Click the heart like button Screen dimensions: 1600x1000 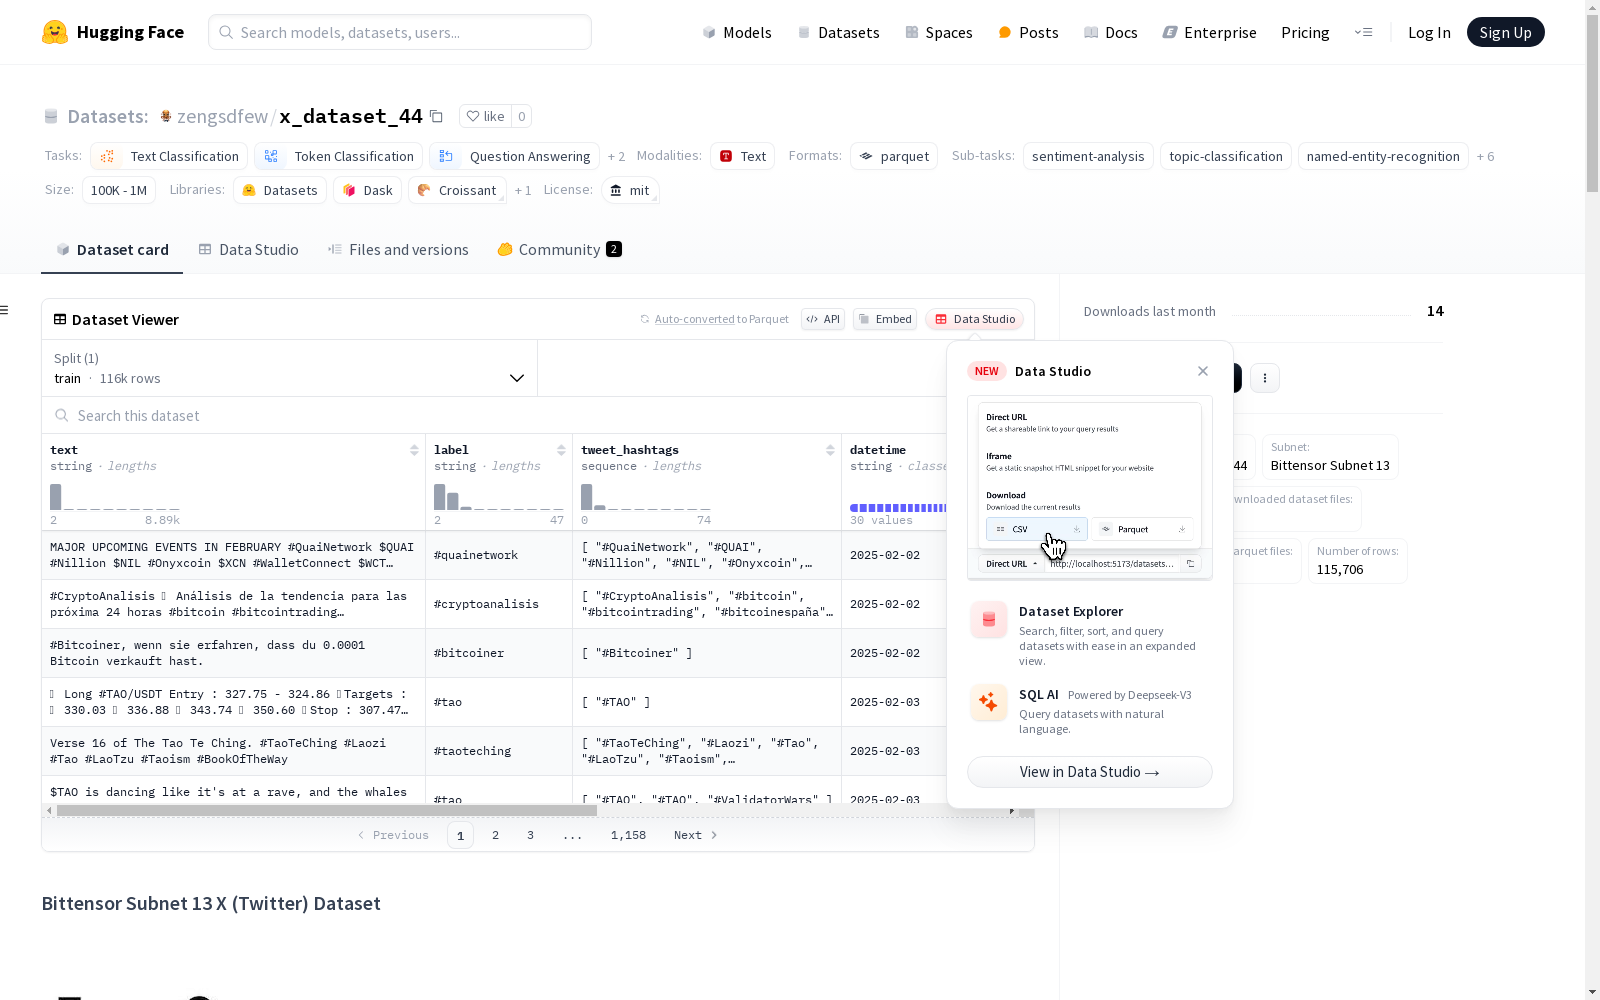click(x=485, y=116)
